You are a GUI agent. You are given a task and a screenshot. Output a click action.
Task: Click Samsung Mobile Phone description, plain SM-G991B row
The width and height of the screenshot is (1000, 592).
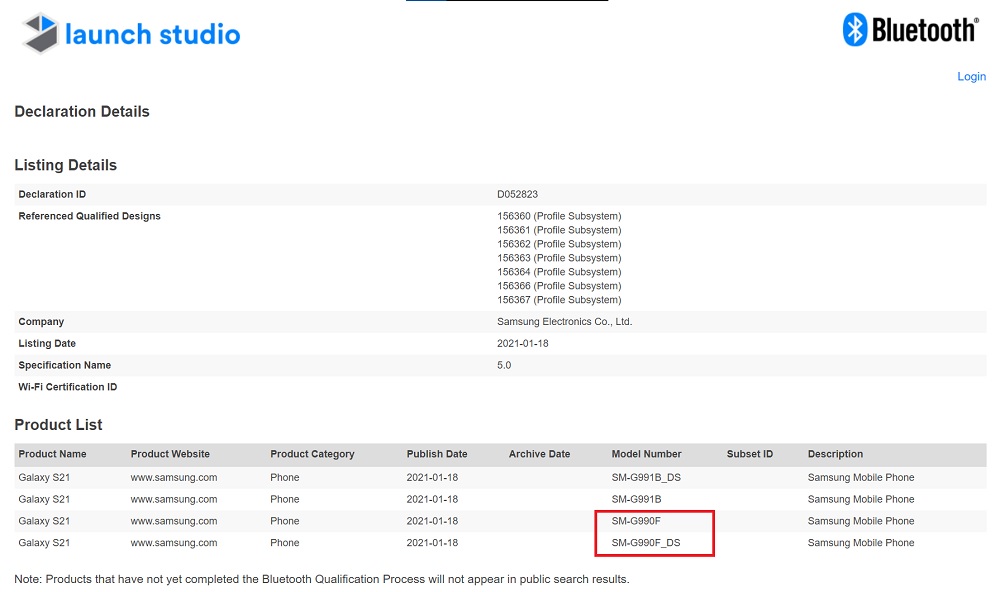[861, 500]
